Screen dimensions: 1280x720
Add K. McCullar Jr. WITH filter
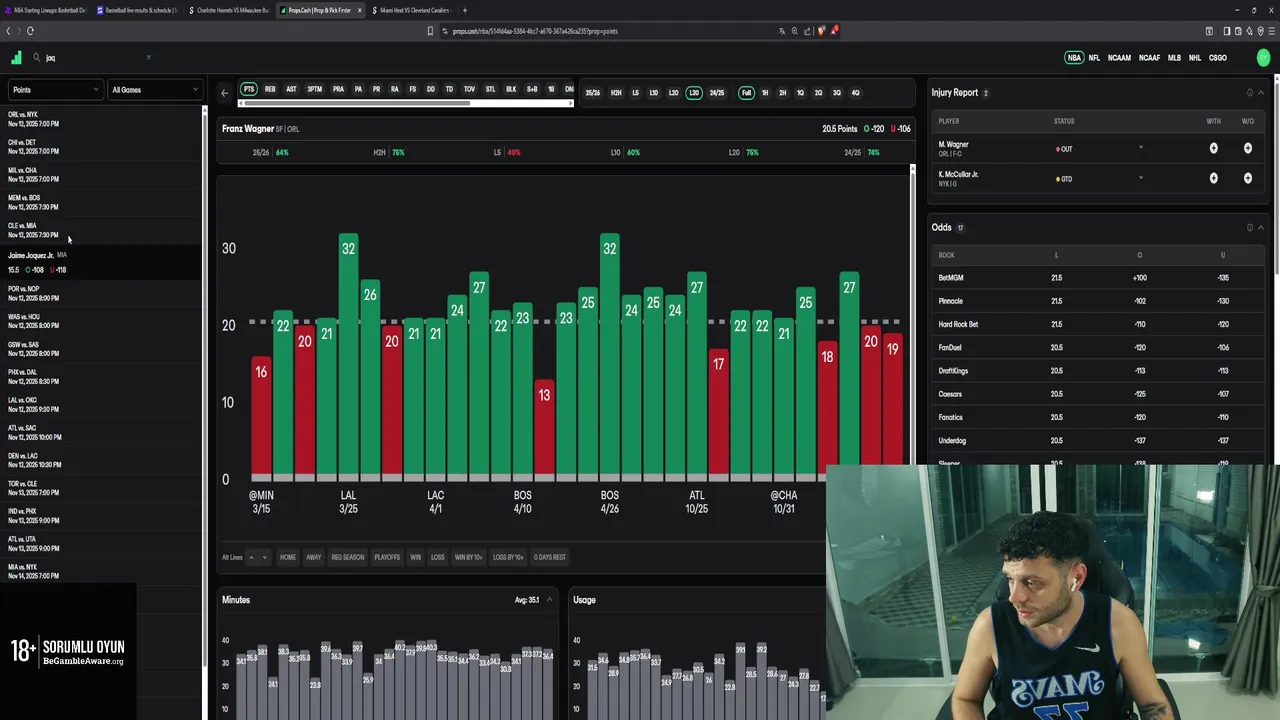click(x=1213, y=178)
